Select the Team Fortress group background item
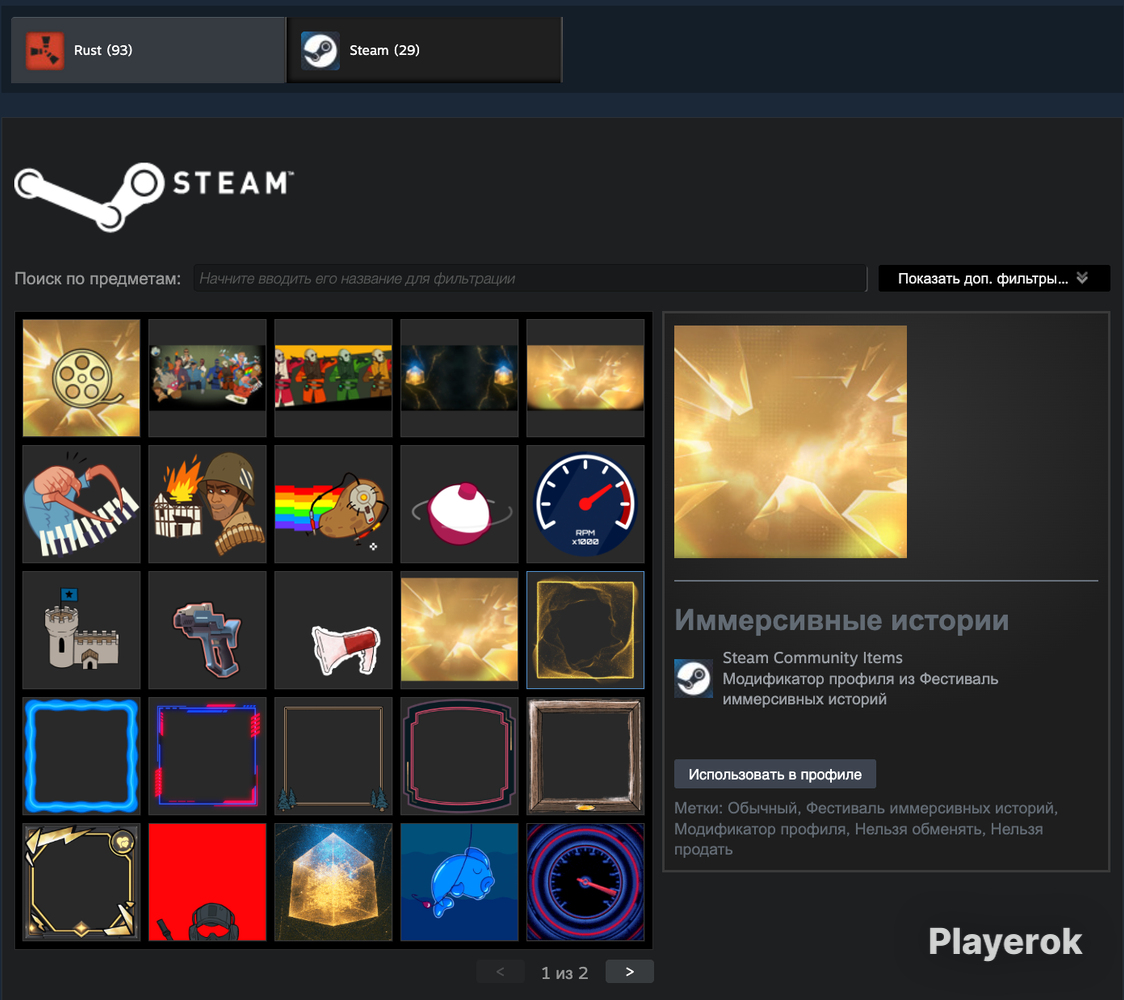The image size is (1124, 1000). pyautogui.click(x=207, y=378)
